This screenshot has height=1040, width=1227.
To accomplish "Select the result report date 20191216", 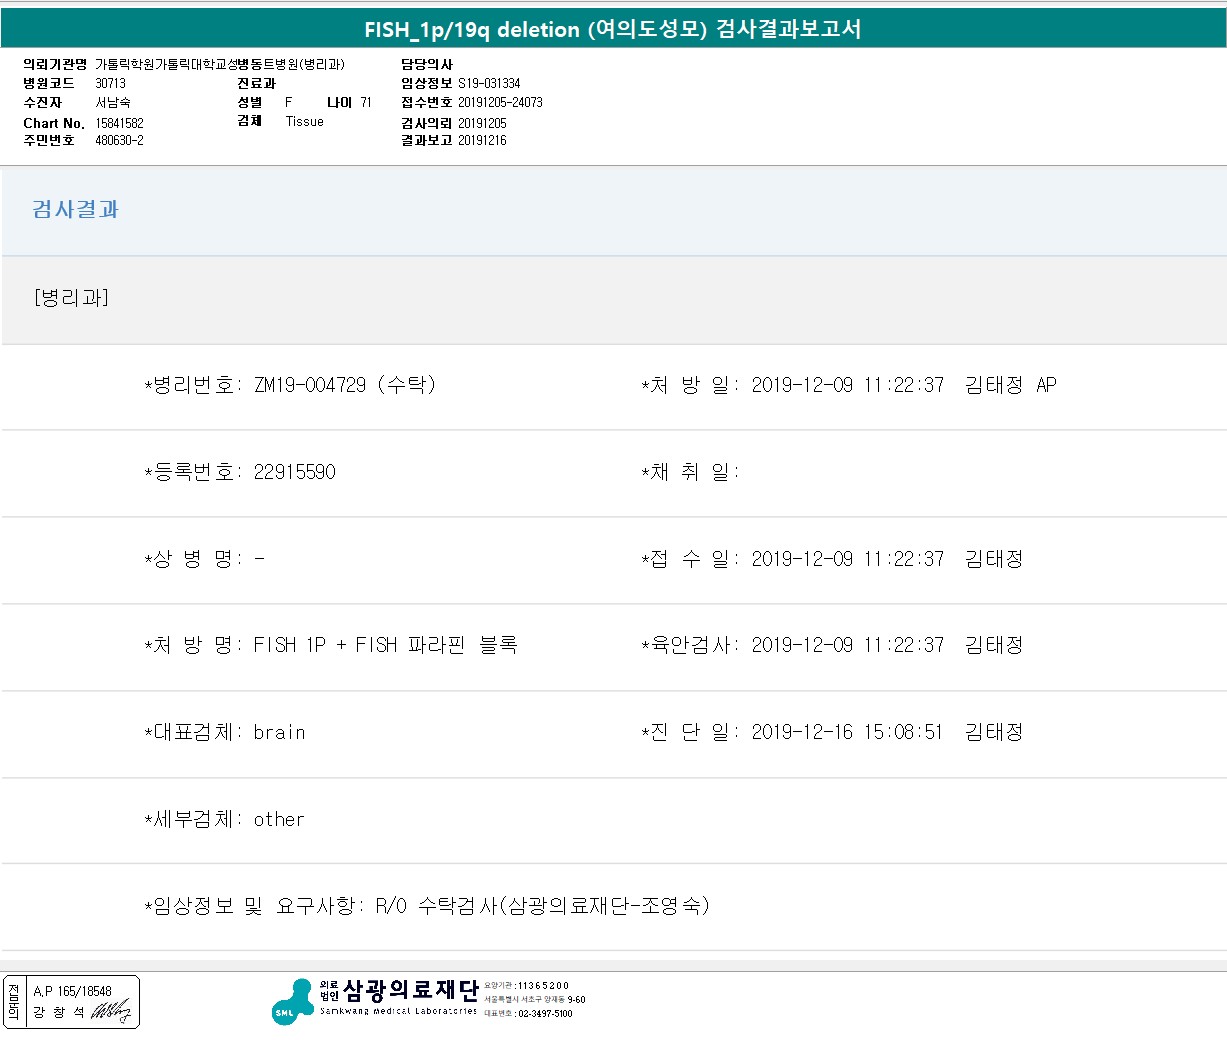I will click(x=482, y=141).
